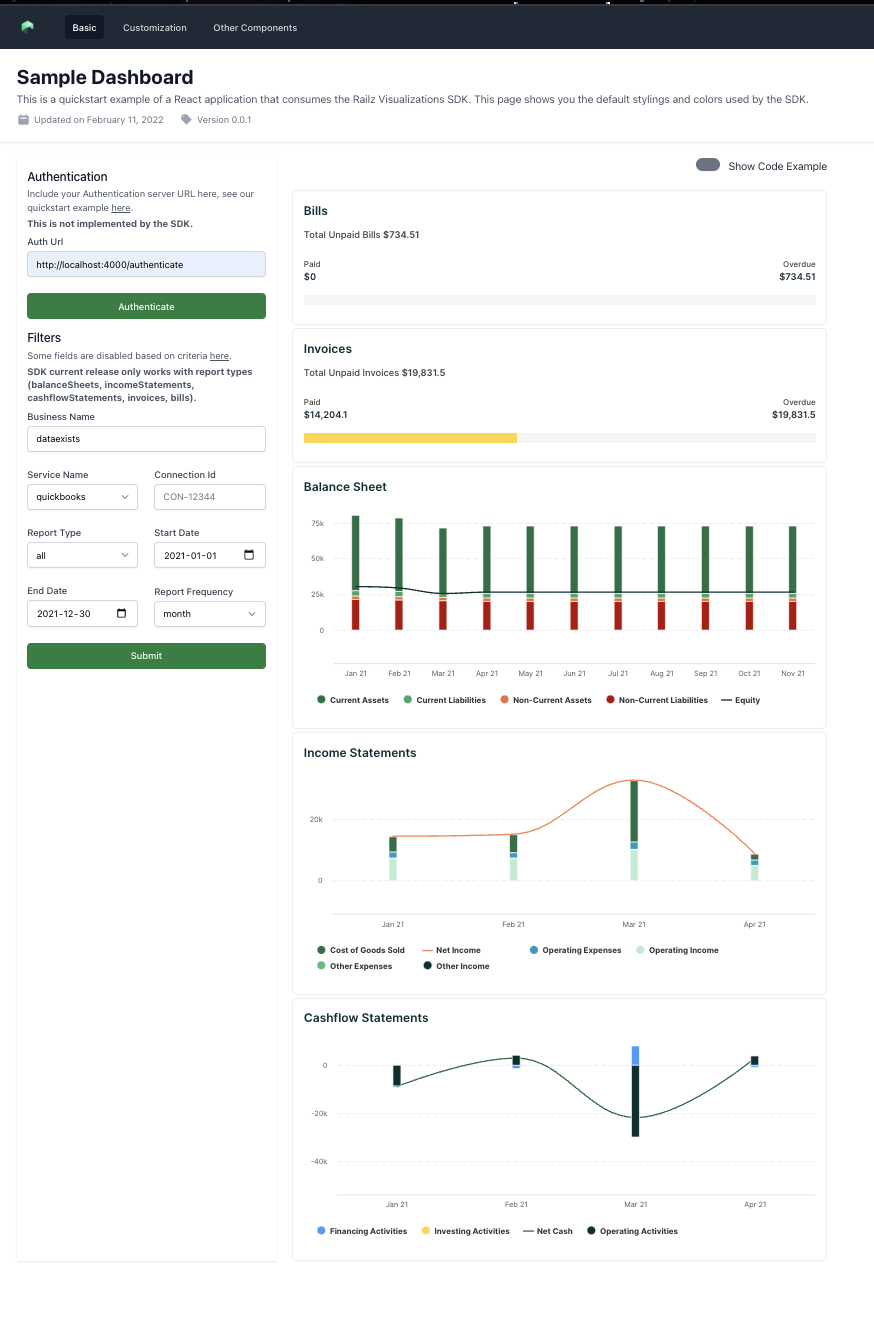Toggle Operating Activities legend item
The width and height of the screenshot is (874, 1318).
point(632,1231)
